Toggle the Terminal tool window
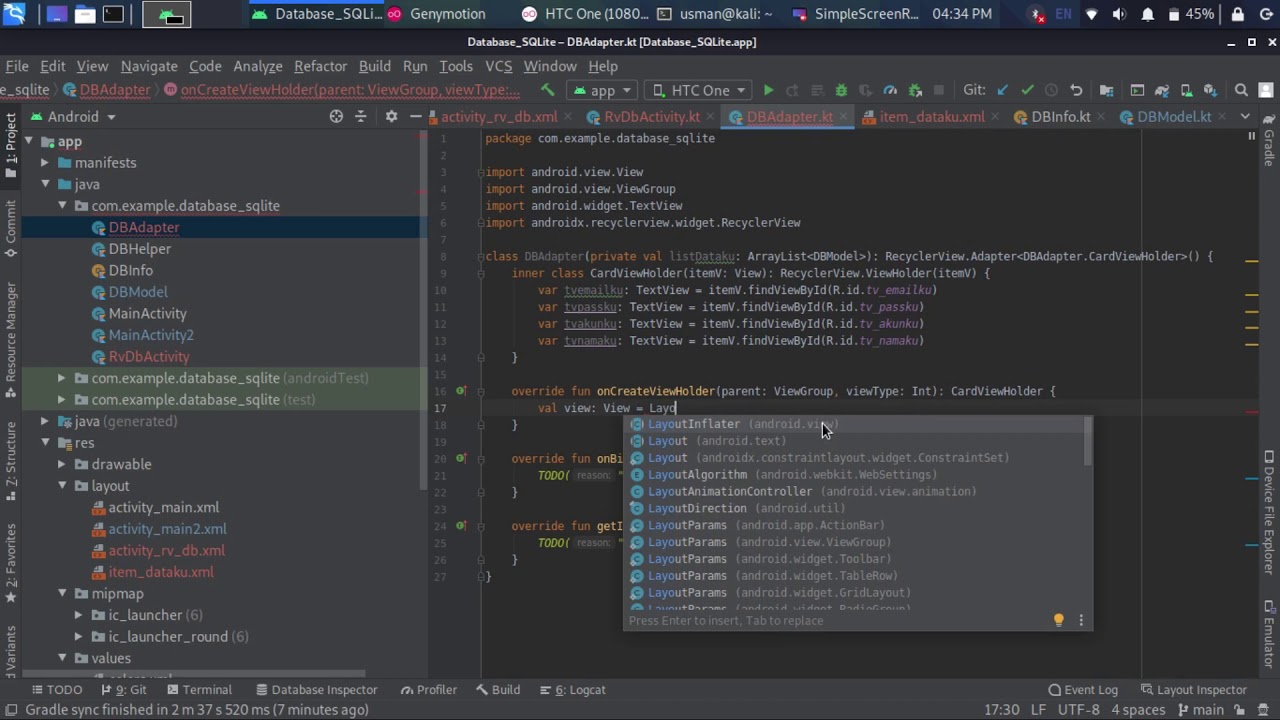Screen dimensions: 1280x720 (x=199, y=690)
